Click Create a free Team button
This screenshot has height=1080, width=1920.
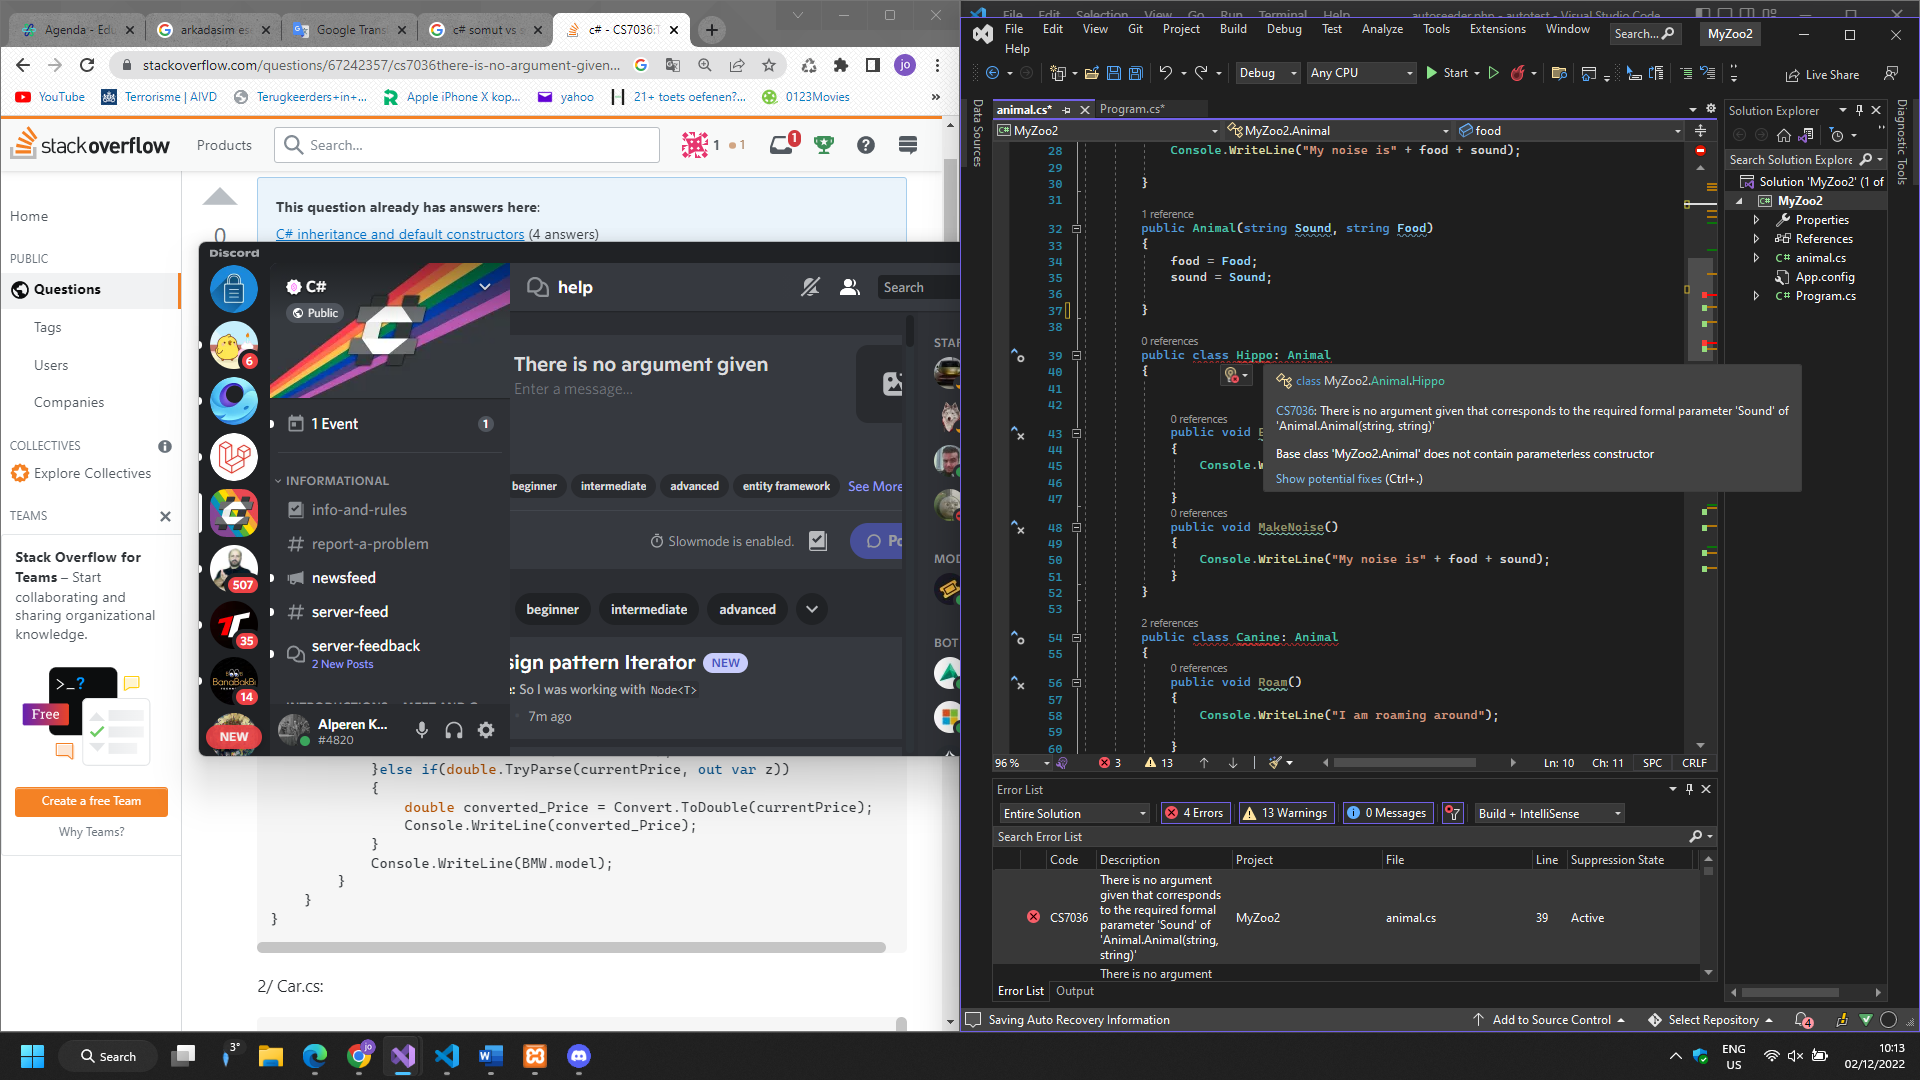[91, 801]
